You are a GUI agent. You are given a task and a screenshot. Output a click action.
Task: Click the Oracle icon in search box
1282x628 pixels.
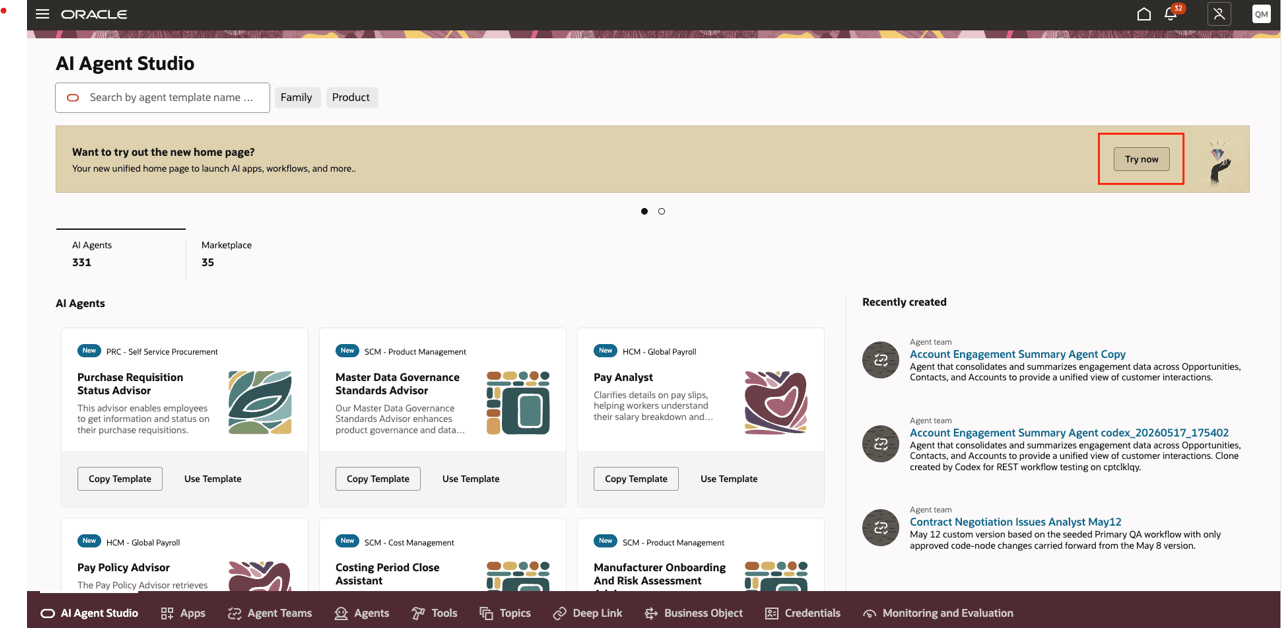tap(73, 98)
